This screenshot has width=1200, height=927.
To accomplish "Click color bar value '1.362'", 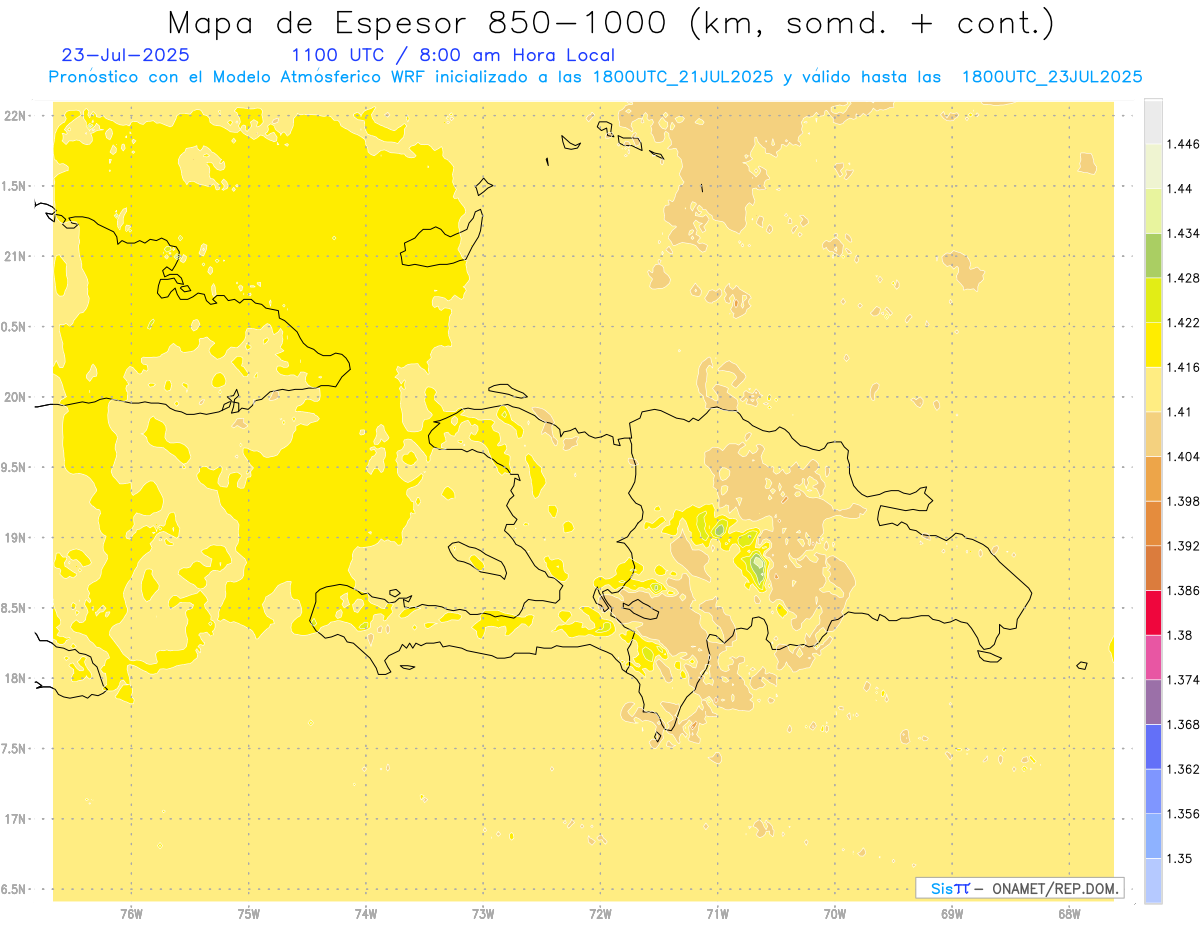I will pos(1182,769).
